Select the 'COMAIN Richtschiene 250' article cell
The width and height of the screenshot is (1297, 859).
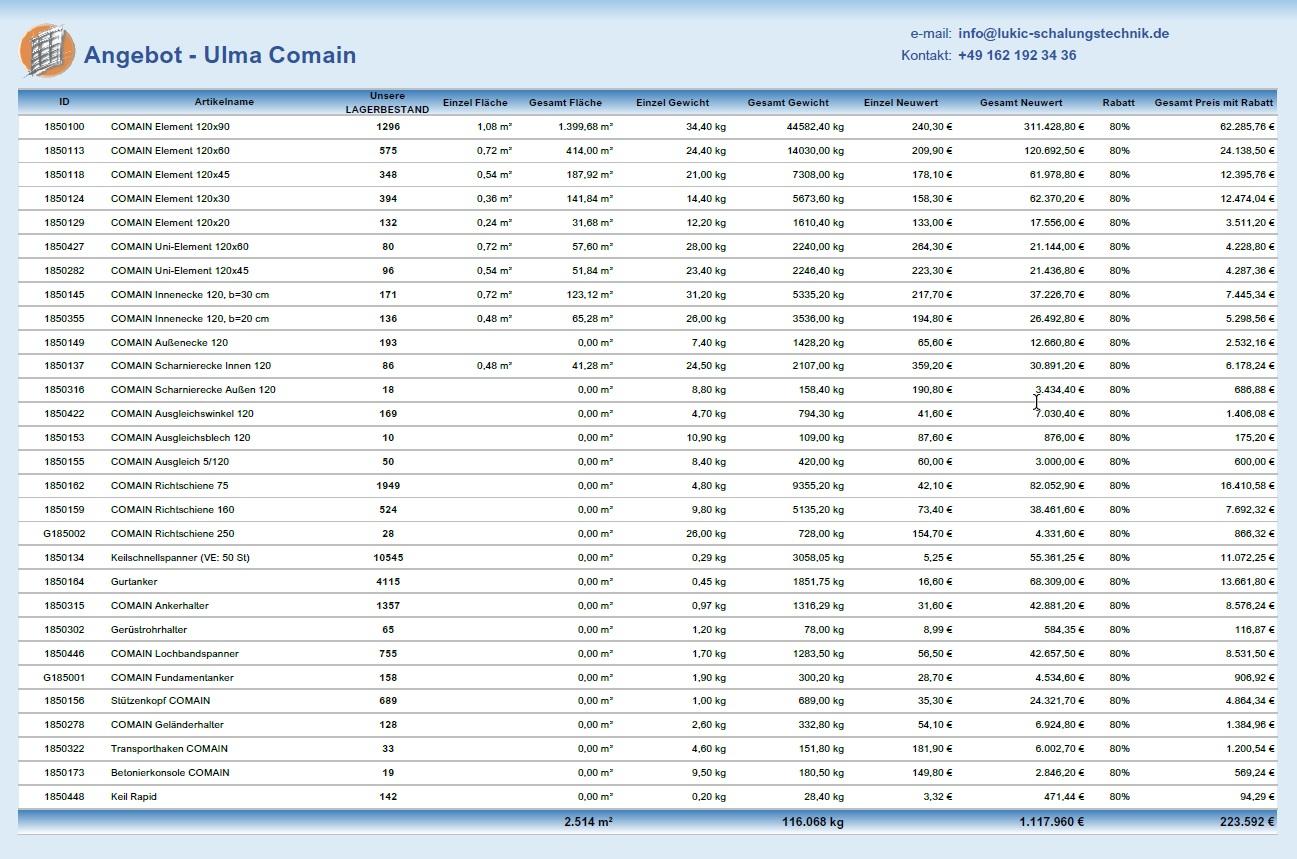[x=172, y=533]
